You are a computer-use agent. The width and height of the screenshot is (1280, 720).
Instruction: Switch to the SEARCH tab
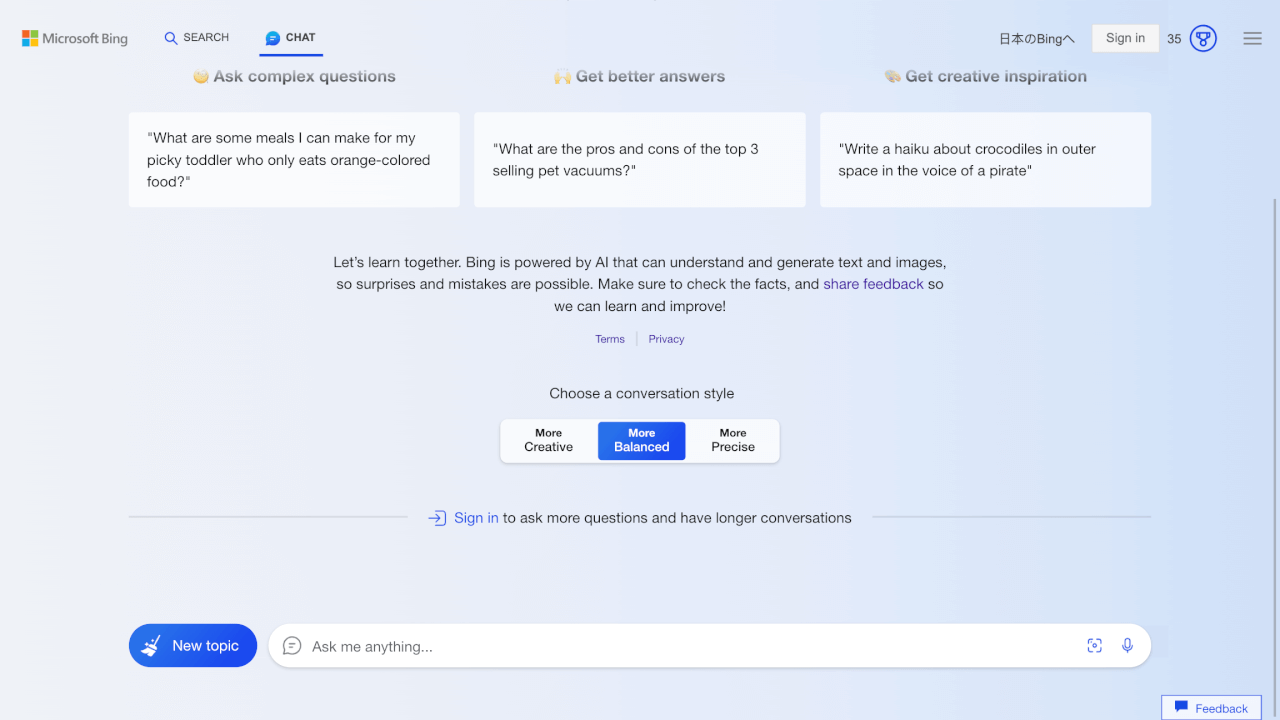197,38
